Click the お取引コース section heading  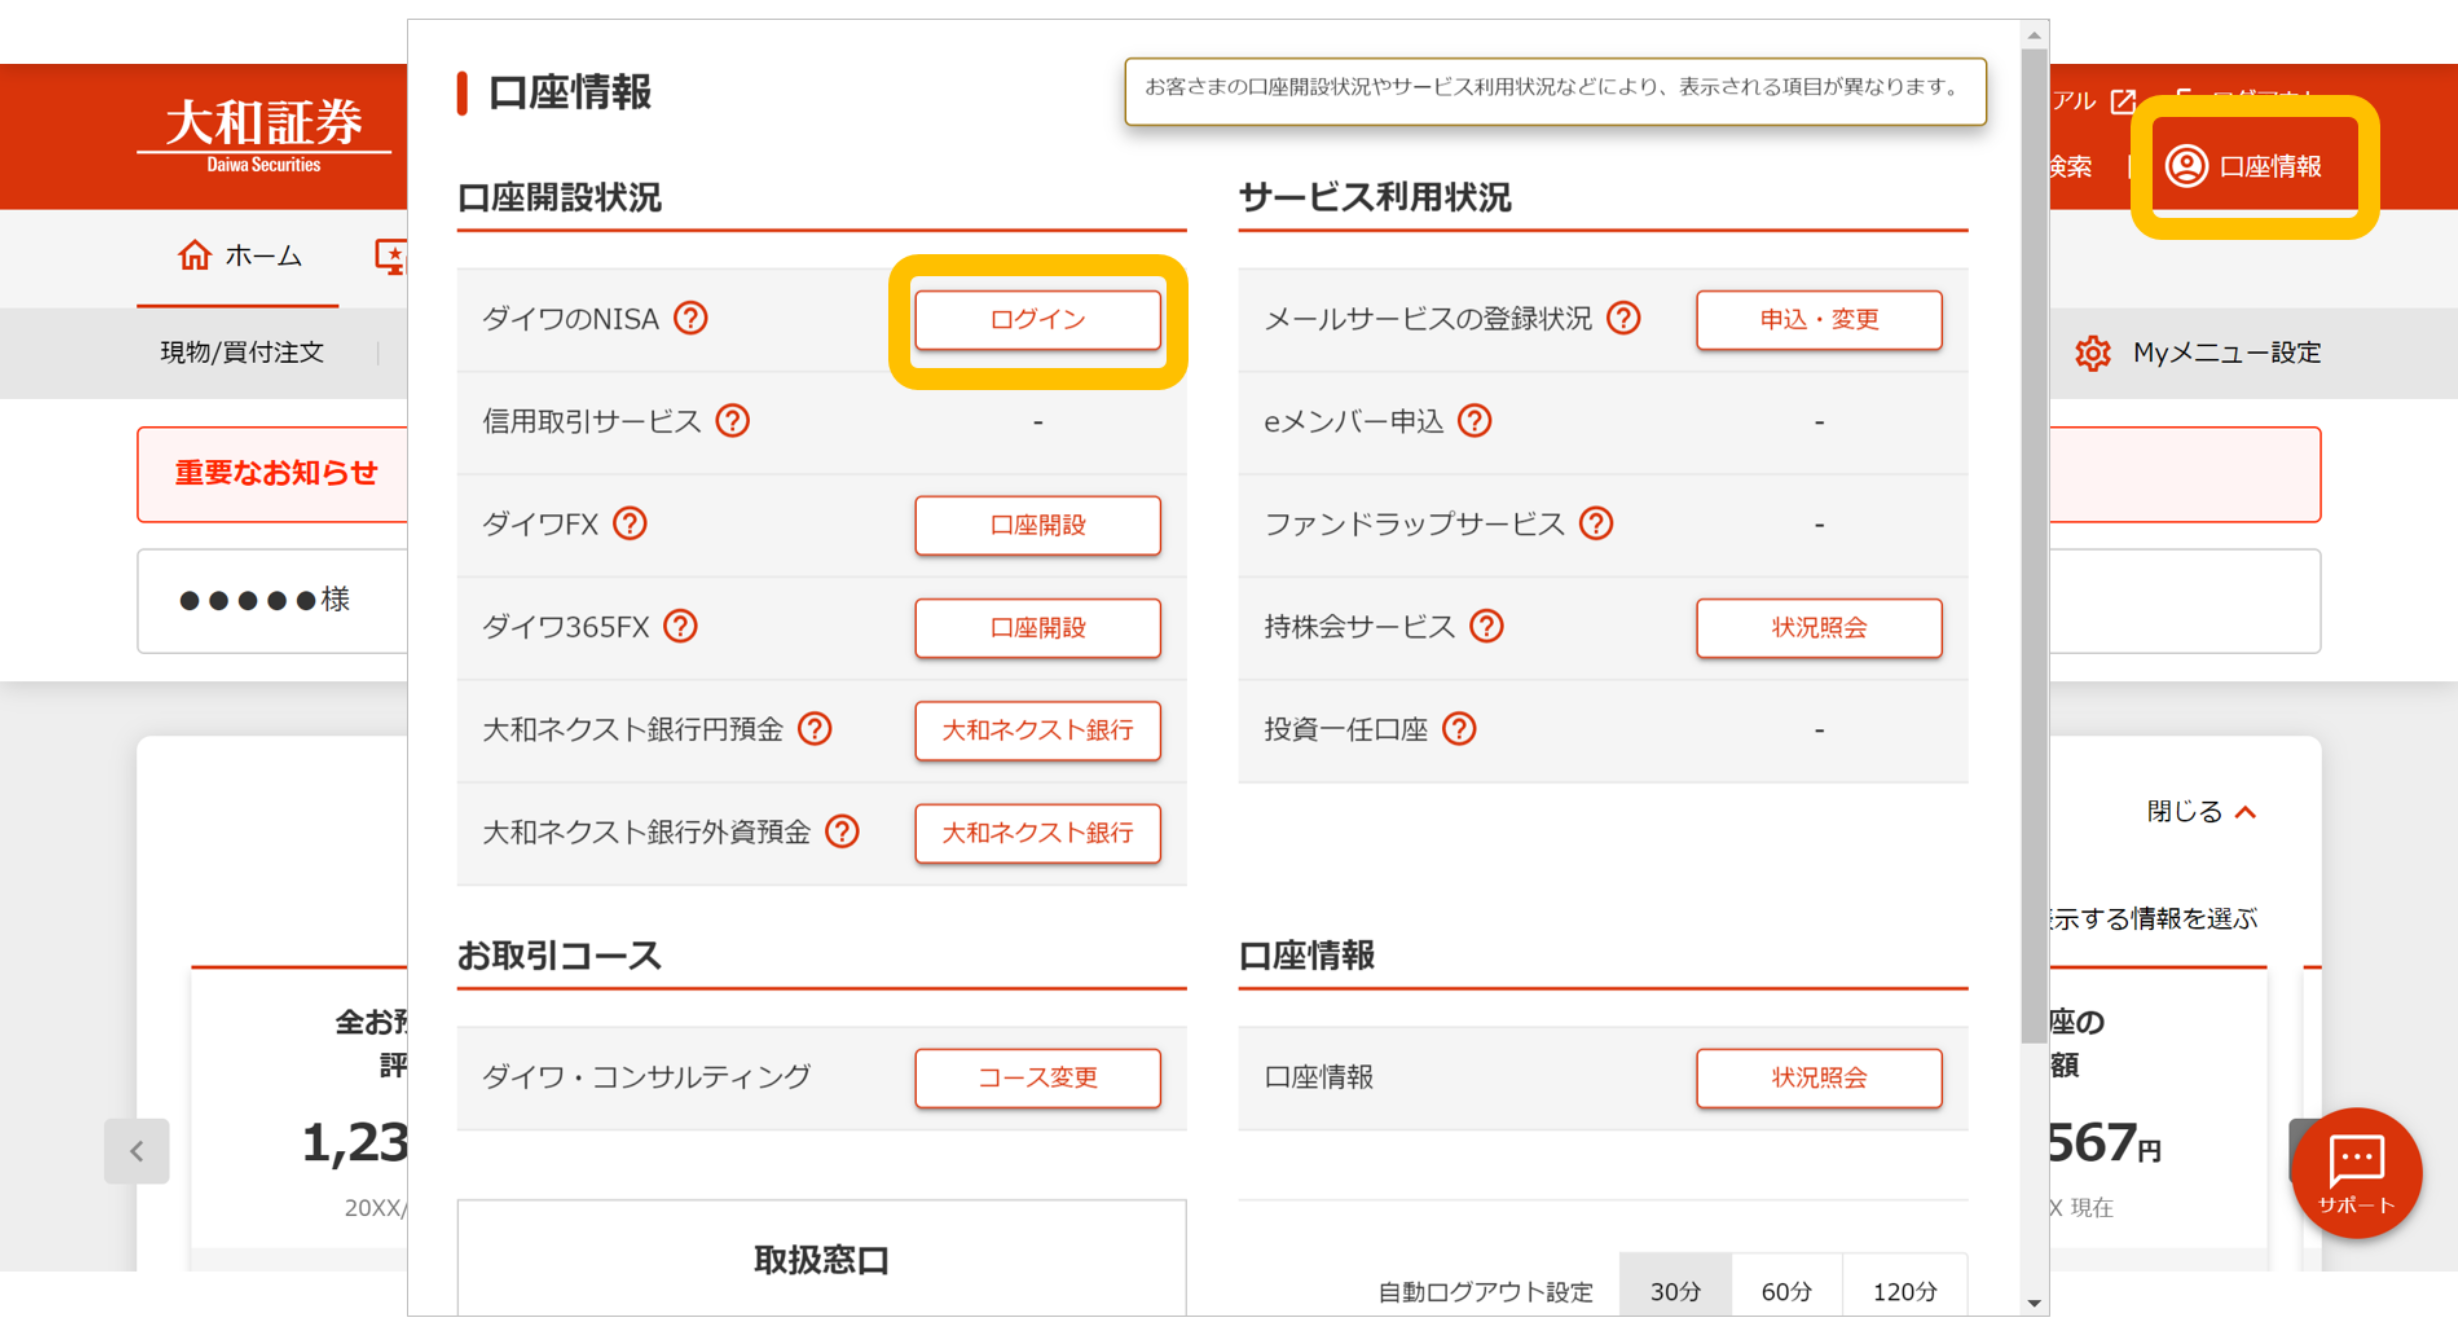[559, 956]
